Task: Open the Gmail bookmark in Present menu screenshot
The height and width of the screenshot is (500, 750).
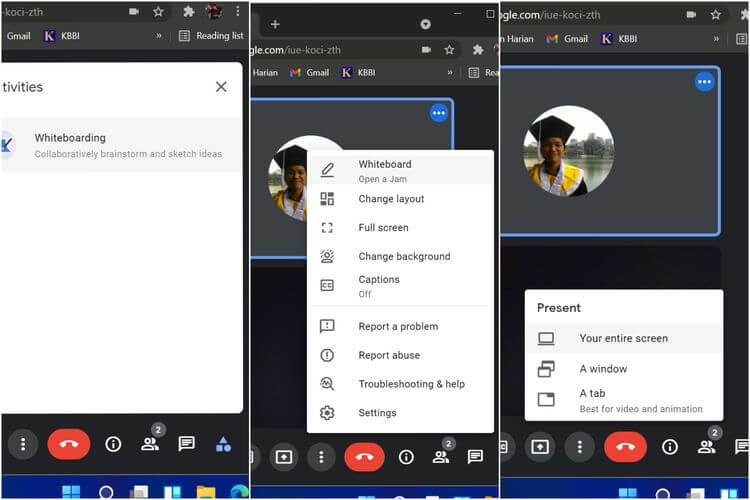Action: pyautogui.click(x=567, y=39)
